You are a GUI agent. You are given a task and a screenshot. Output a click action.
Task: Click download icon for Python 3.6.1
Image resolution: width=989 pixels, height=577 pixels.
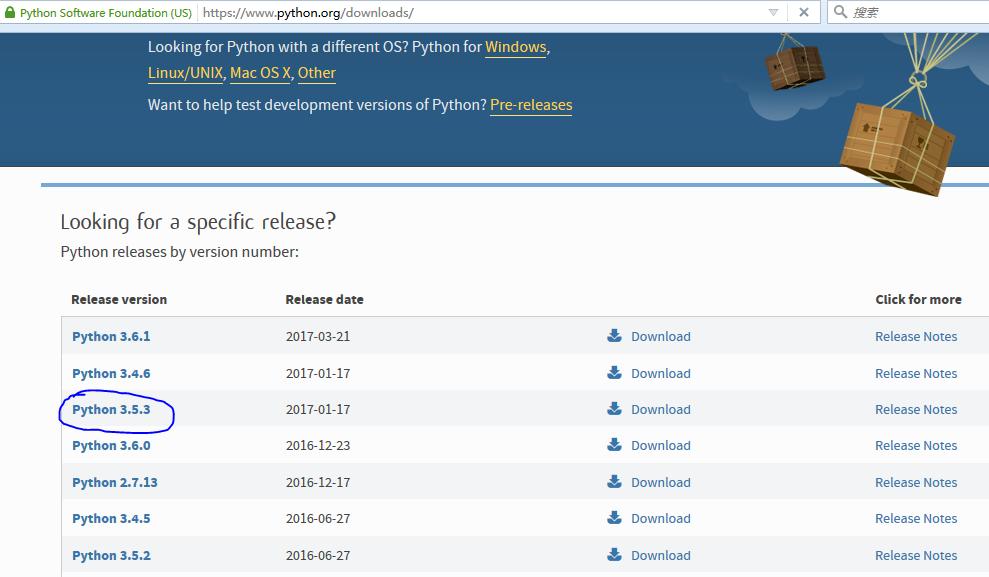(614, 335)
